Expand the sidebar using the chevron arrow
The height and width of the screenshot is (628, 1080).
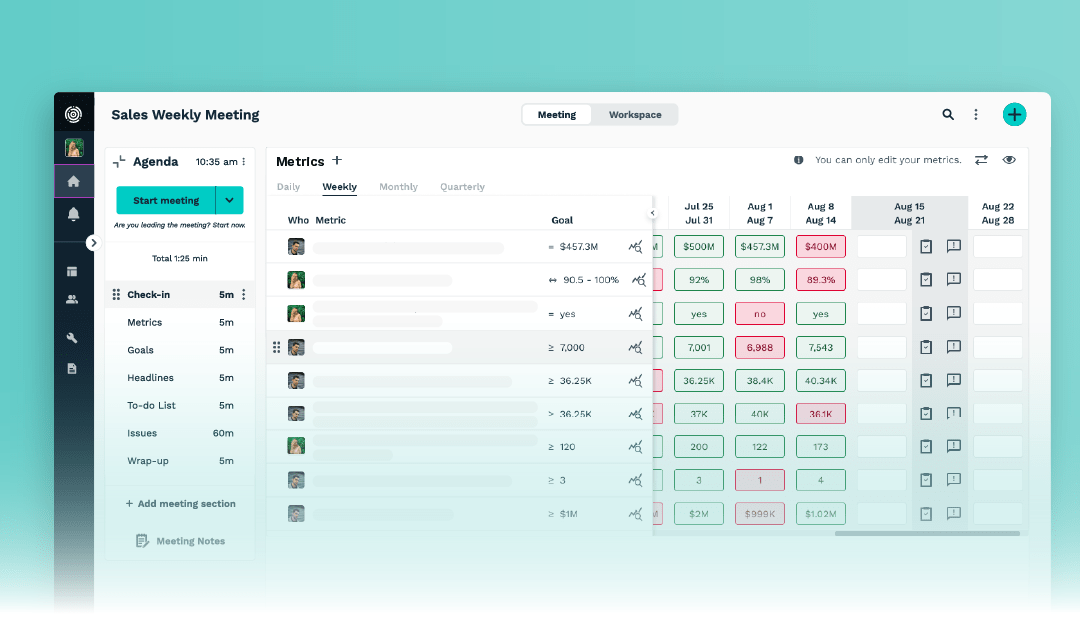point(93,242)
